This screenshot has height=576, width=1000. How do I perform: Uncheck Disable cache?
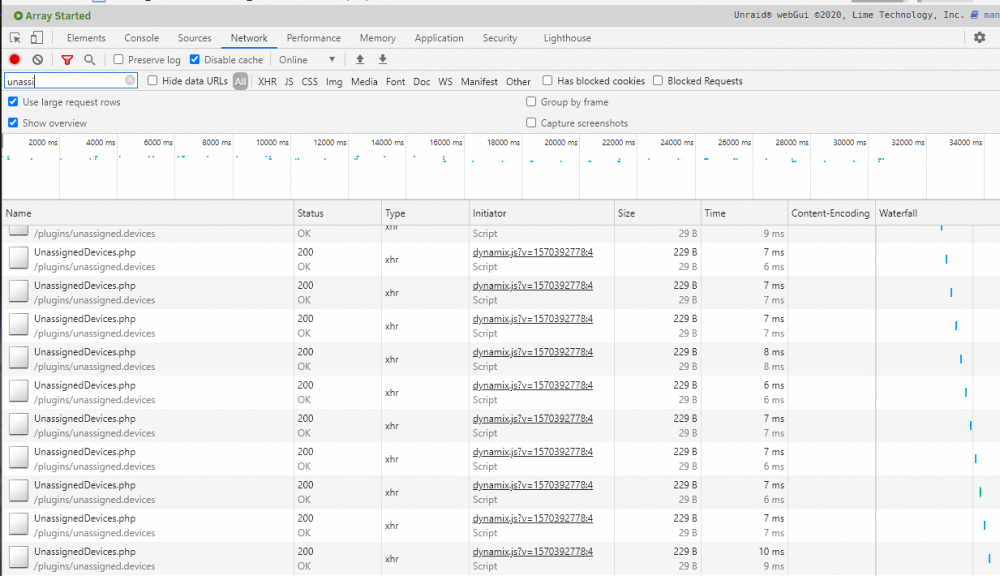coord(195,59)
